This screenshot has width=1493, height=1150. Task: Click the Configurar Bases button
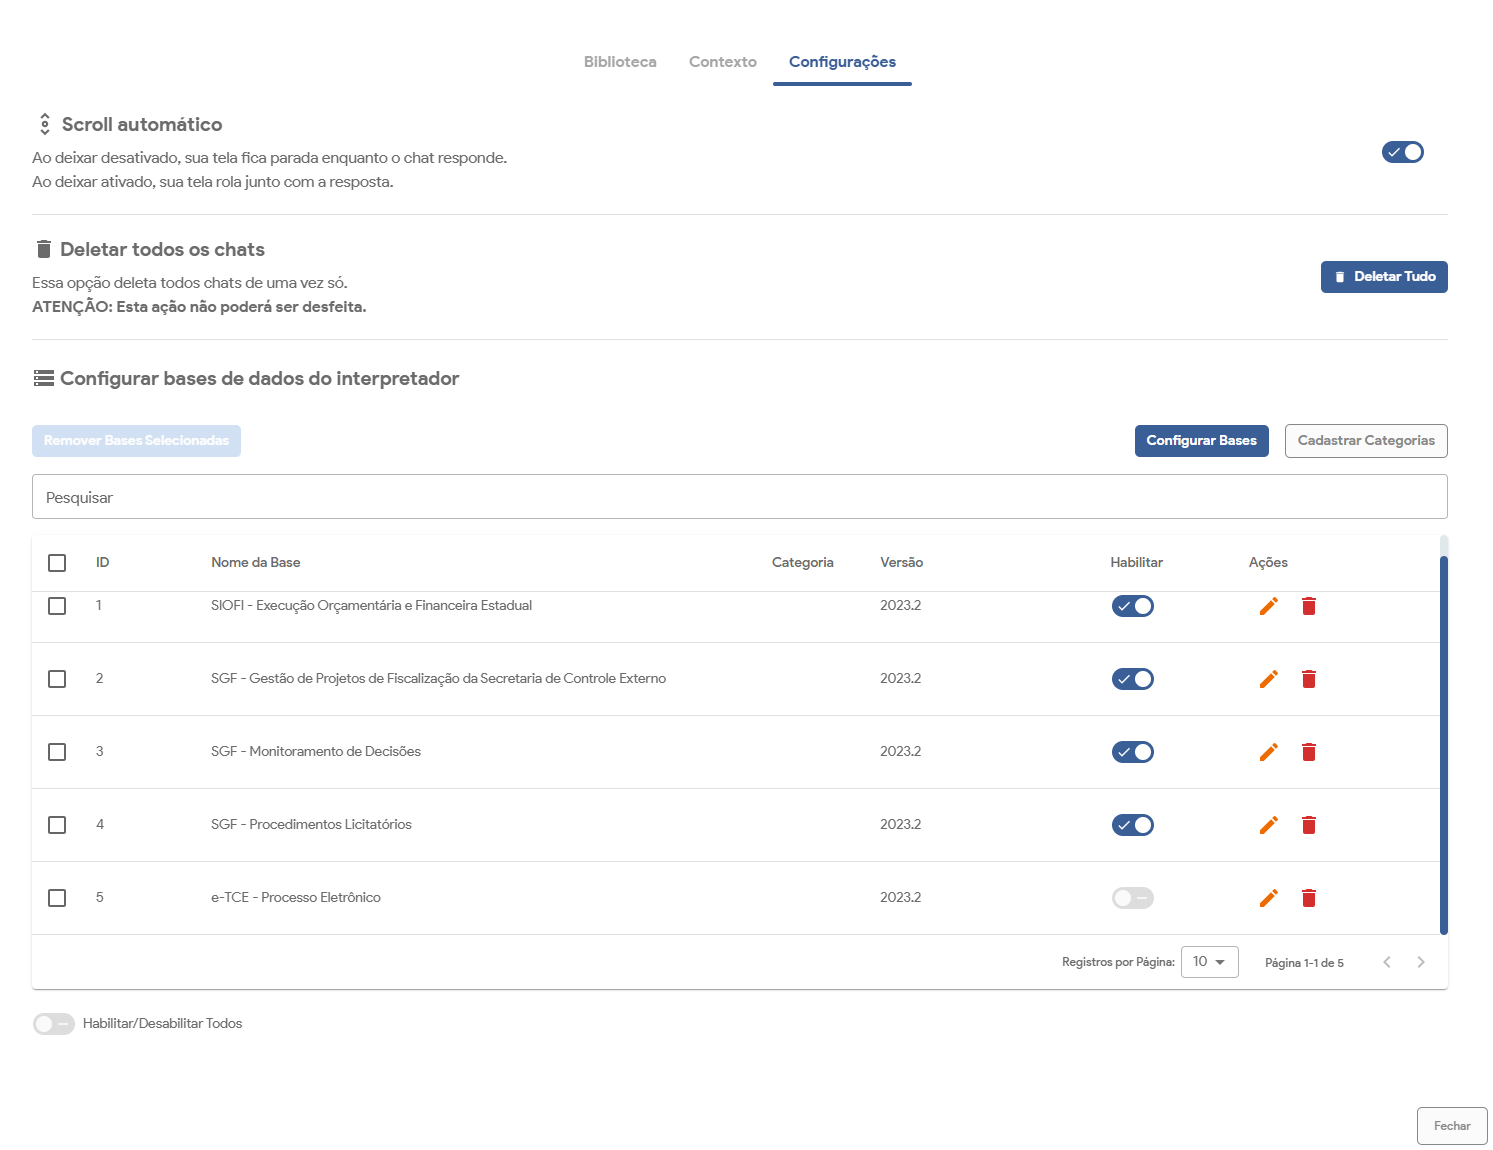click(1201, 441)
